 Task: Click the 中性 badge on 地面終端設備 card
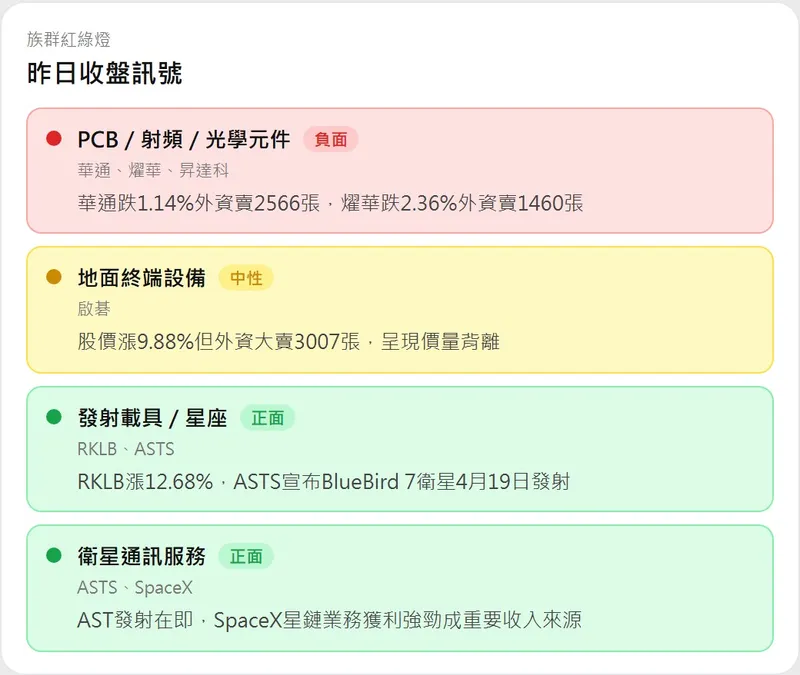(x=246, y=278)
